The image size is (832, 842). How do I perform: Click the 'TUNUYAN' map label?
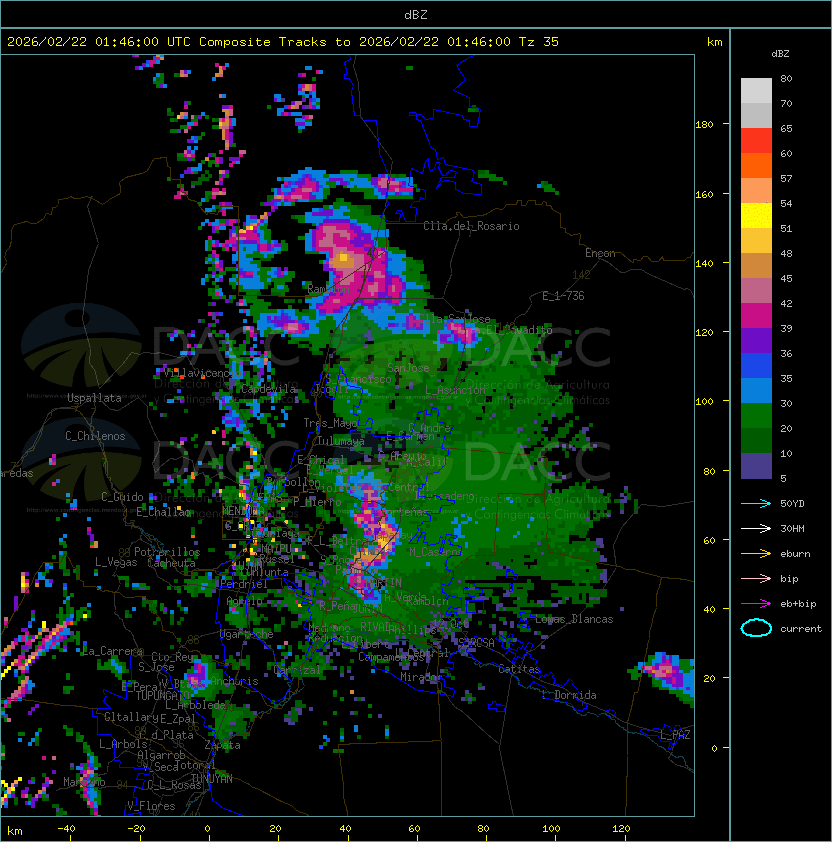pos(212,779)
